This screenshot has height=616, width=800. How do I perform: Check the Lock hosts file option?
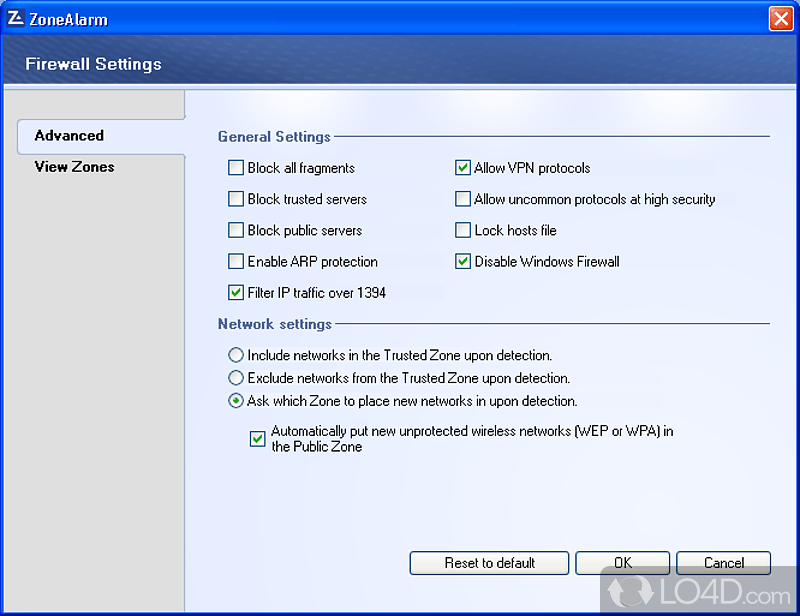[x=463, y=230]
